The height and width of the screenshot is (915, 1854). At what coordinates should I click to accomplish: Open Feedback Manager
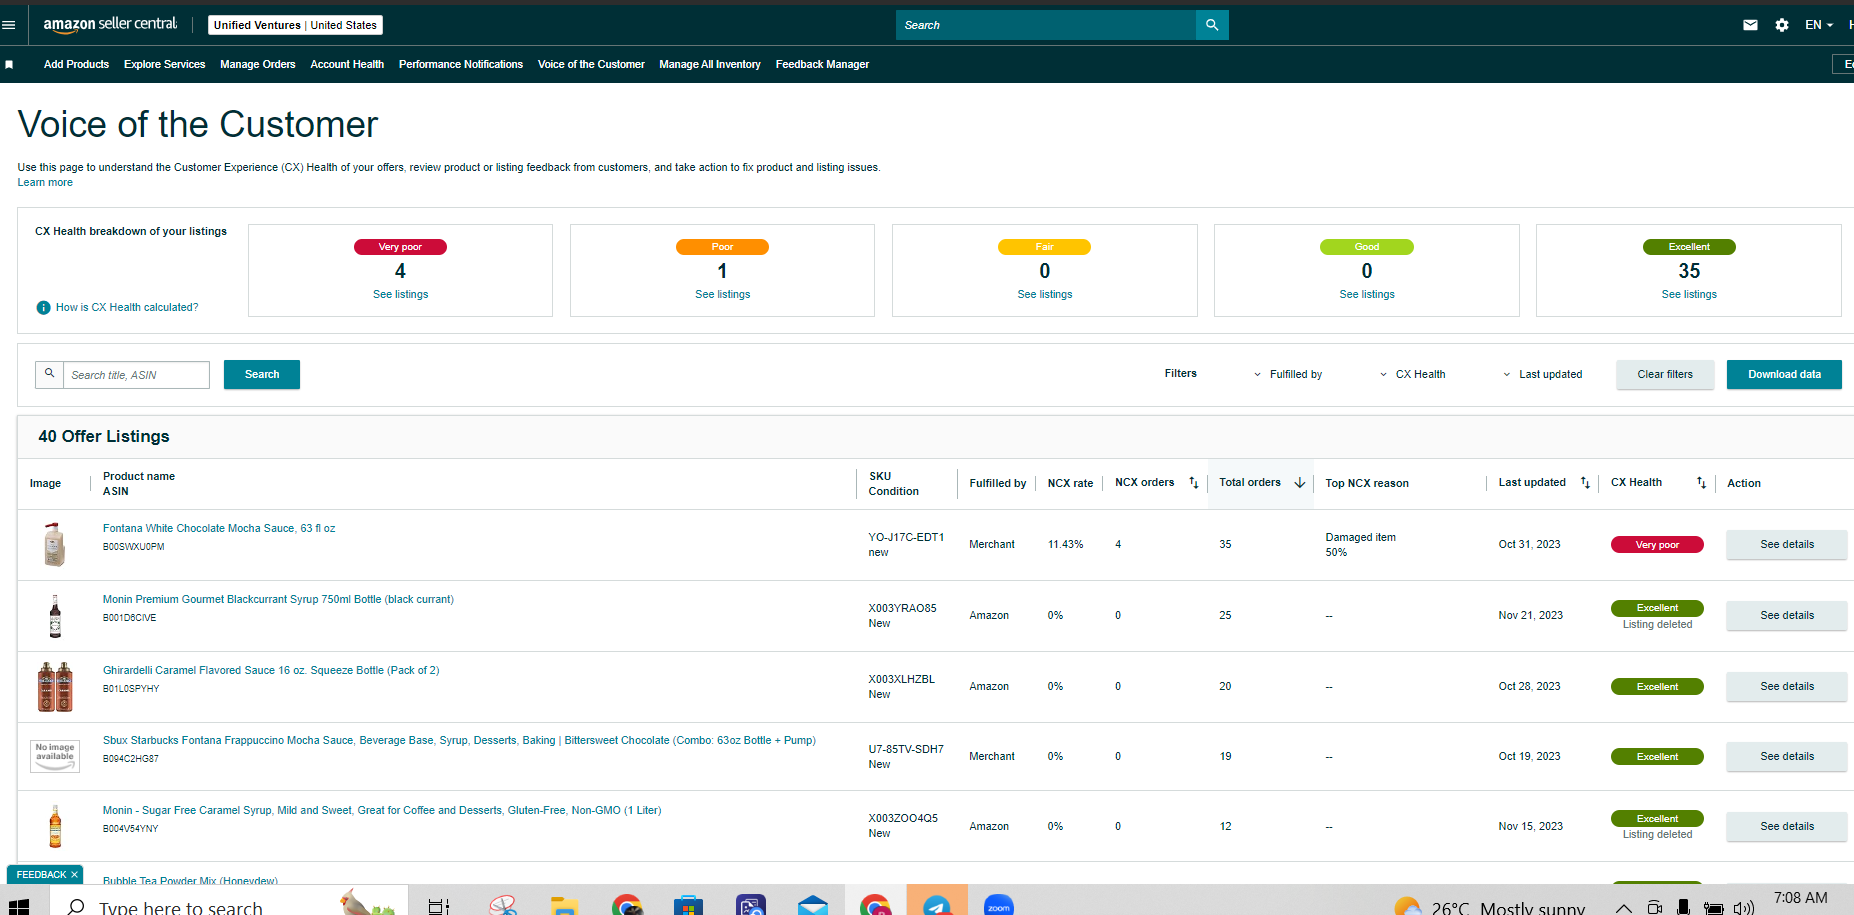[822, 64]
